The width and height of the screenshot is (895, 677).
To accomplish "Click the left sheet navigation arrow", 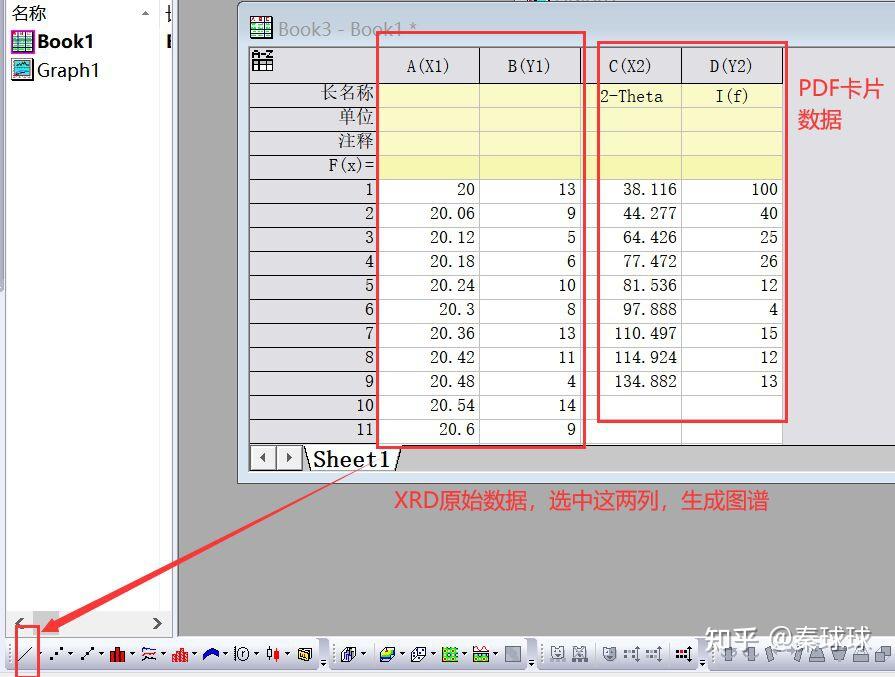I will [x=261, y=458].
